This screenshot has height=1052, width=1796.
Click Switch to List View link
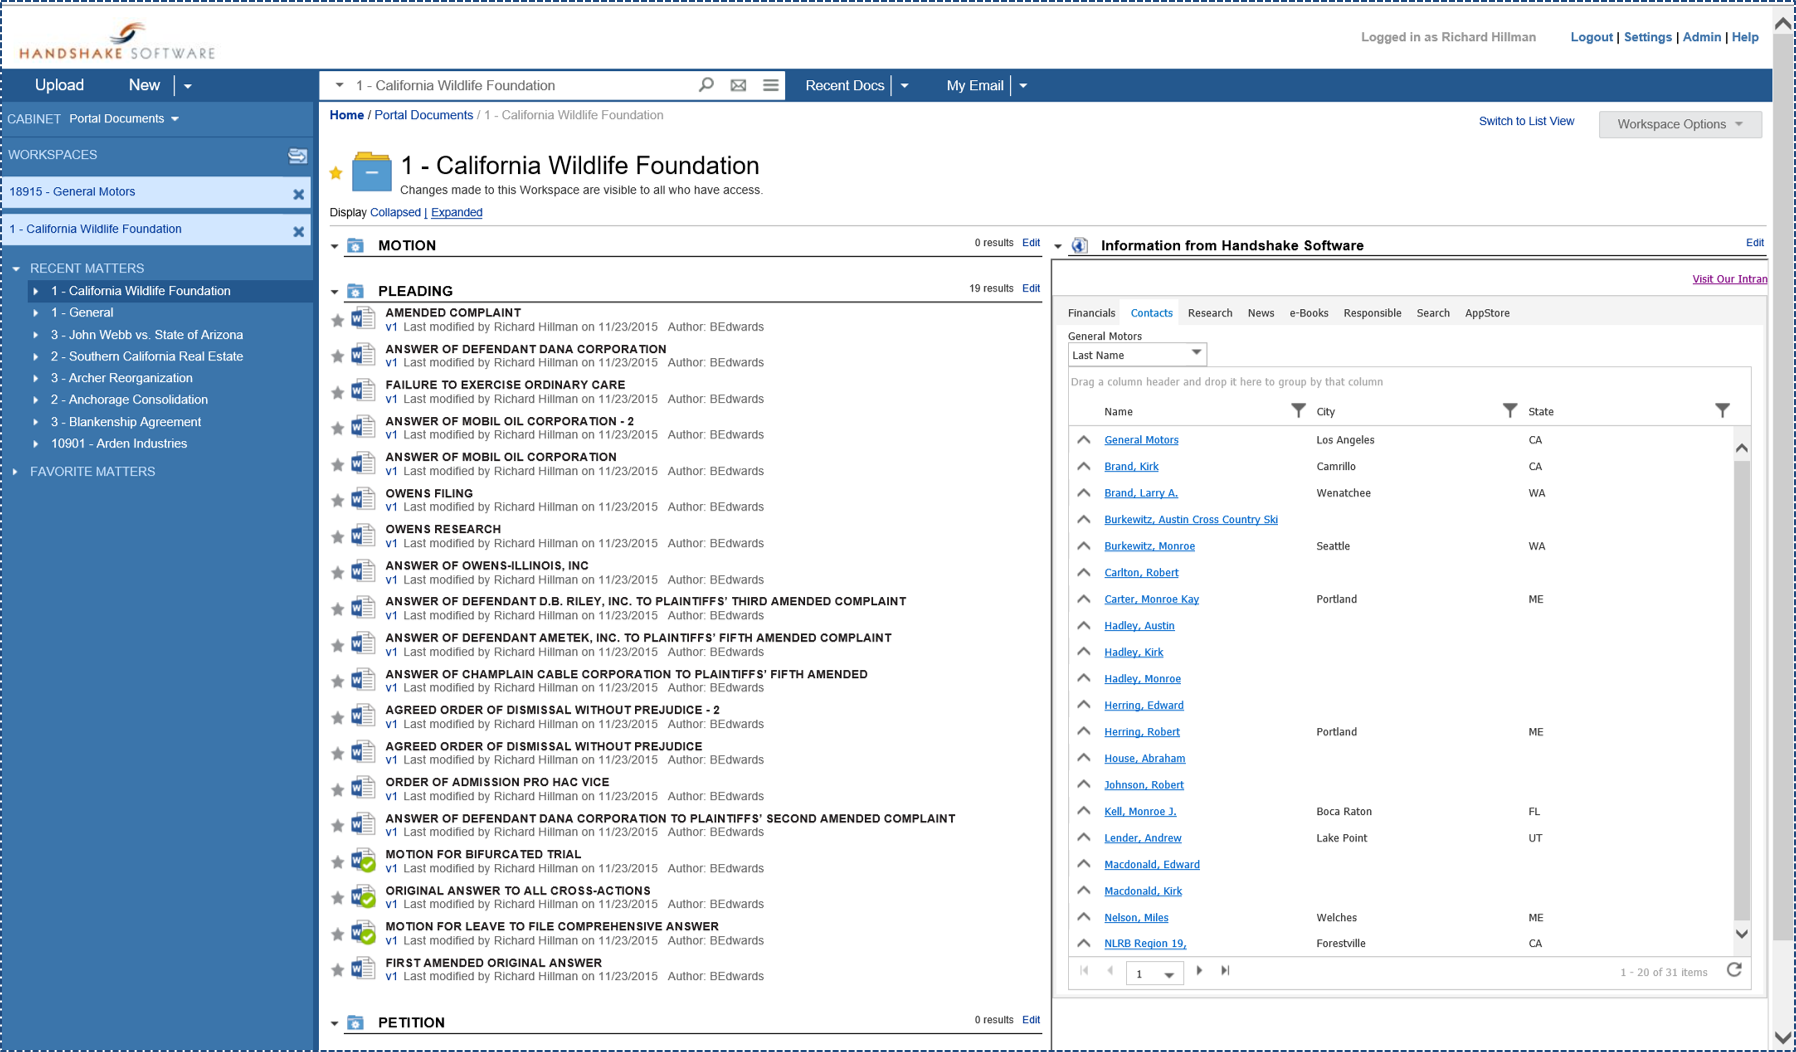1526,121
